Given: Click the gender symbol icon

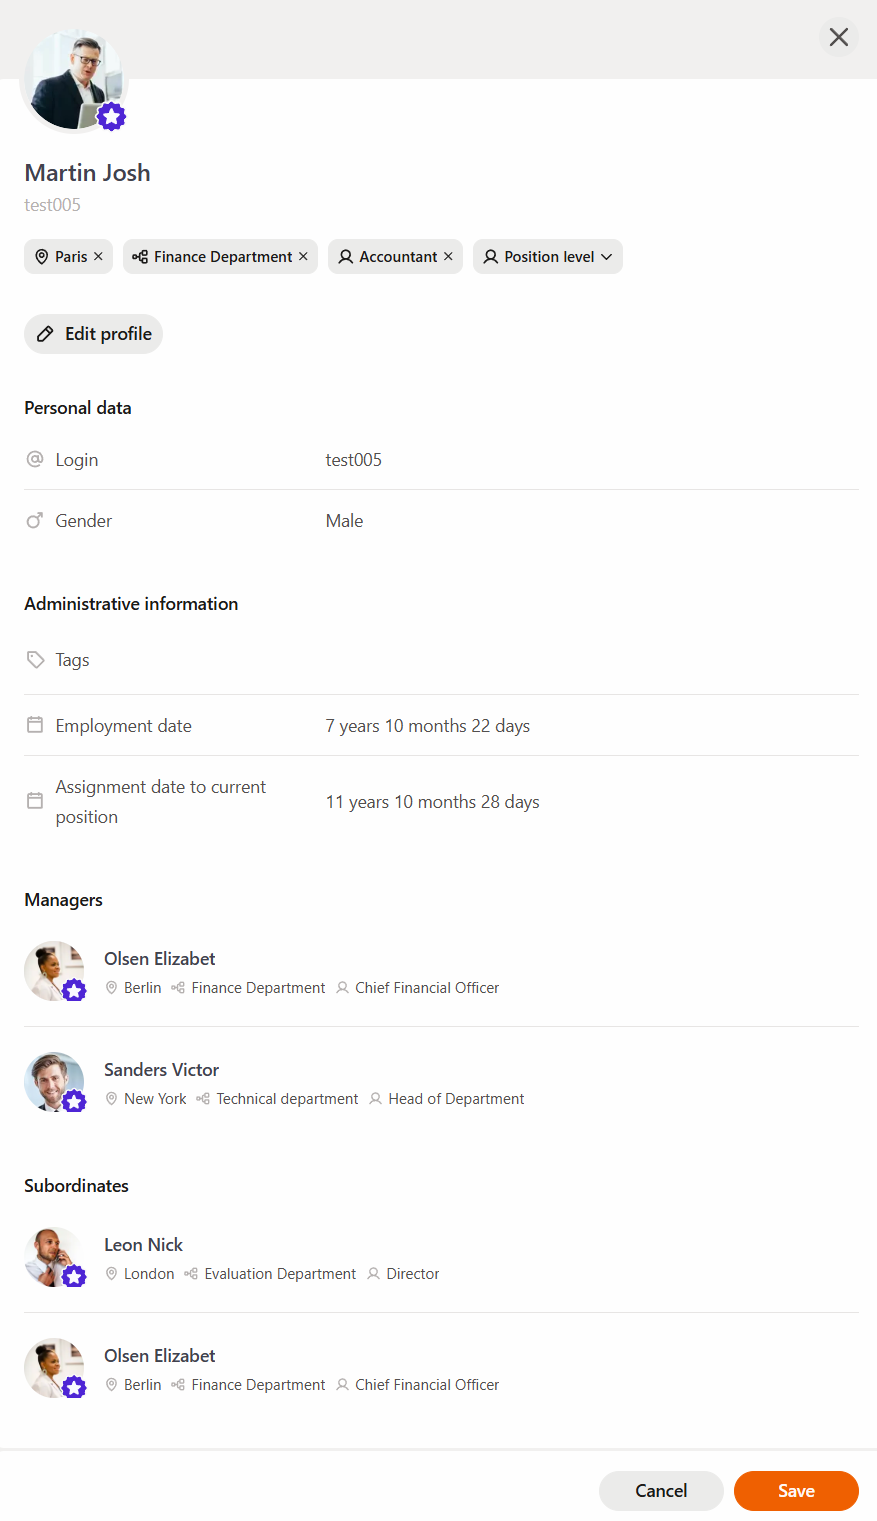Looking at the screenshot, I should (35, 520).
